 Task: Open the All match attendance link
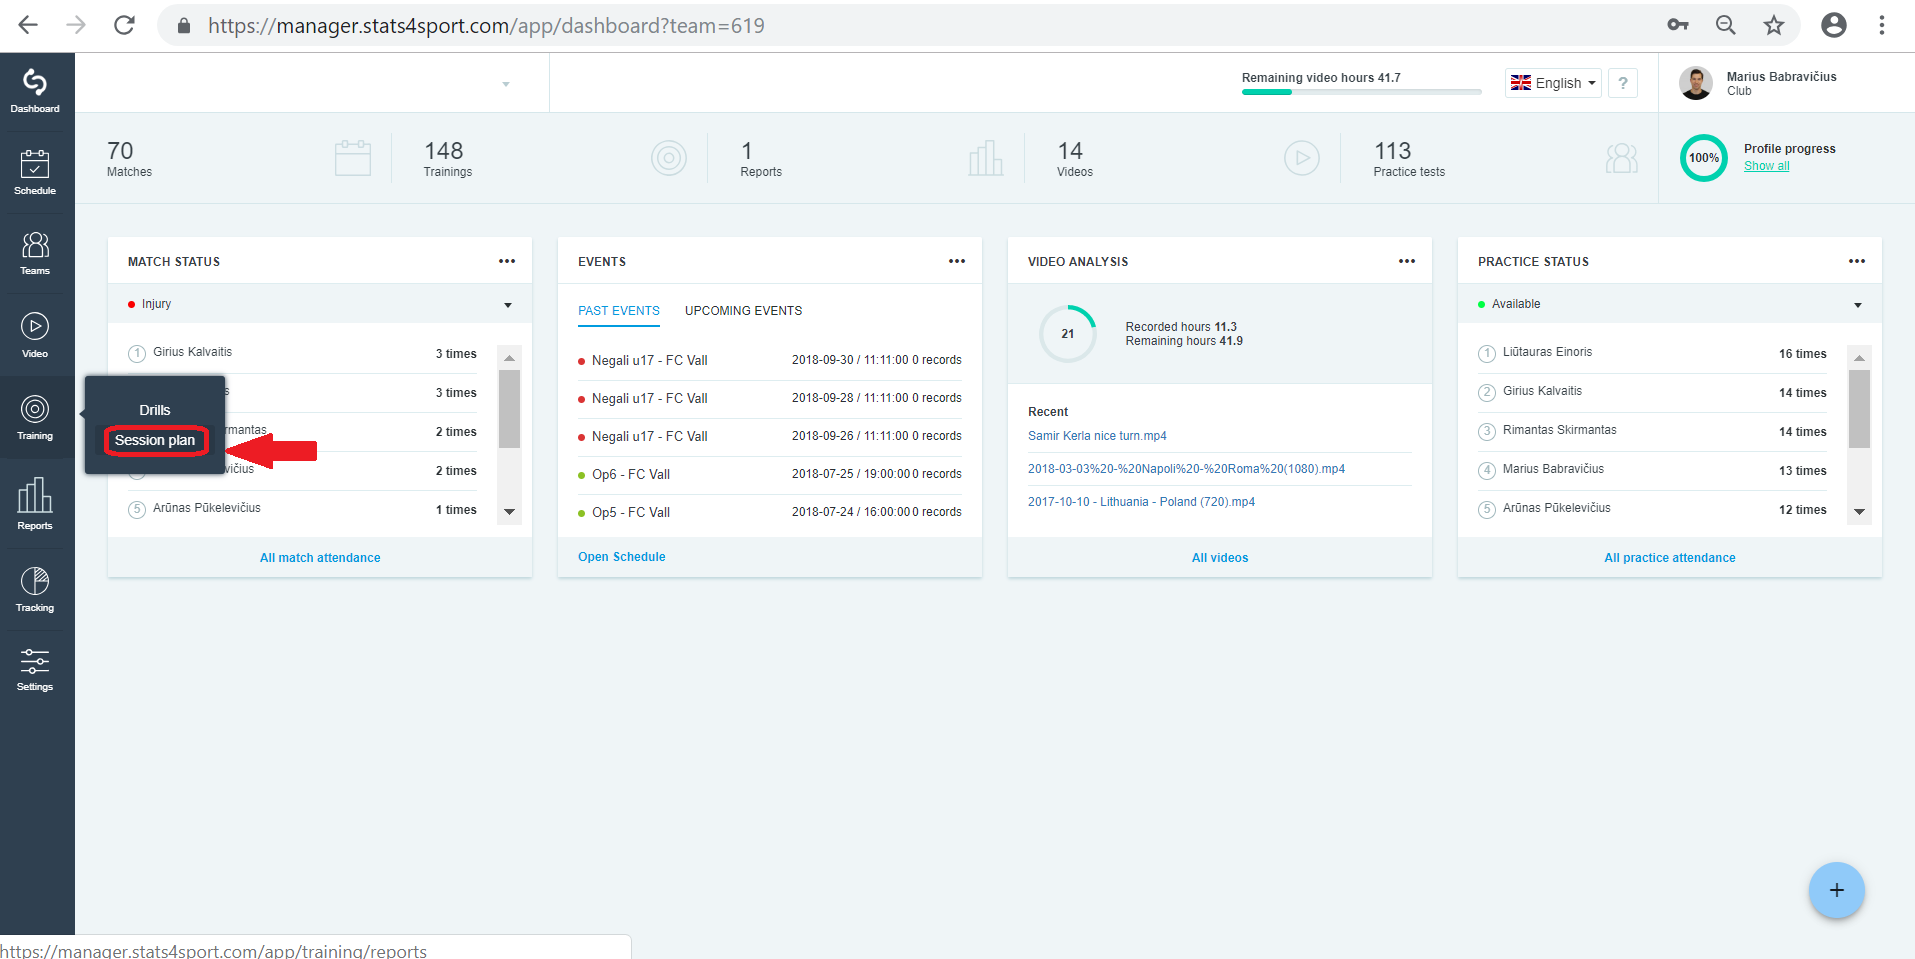click(320, 558)
